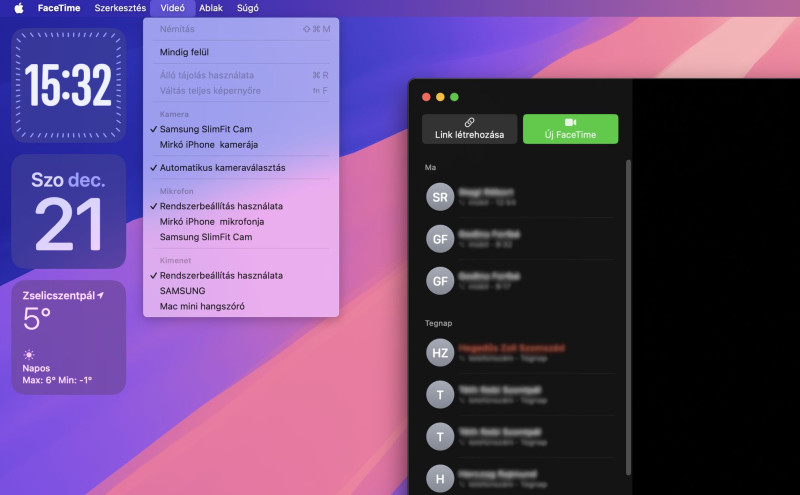Open the Súgó menu
The width and height of the screenshot is (800, 495).
[247, 8]
